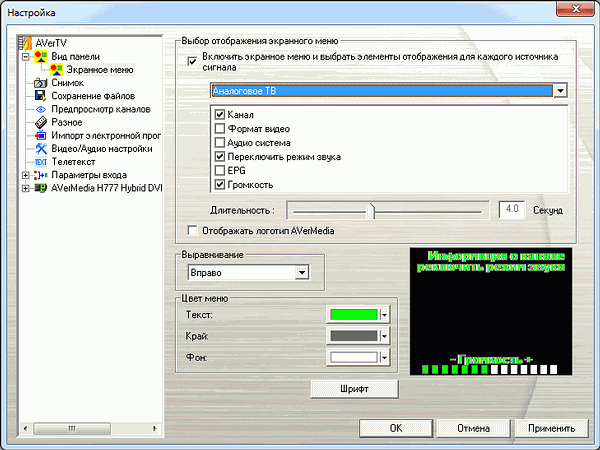Image resolution: width=600 pixels, height=450 pixels.
Task: Open the Выравнивание Вправо dropdown
Action: [x=302, y=273]
